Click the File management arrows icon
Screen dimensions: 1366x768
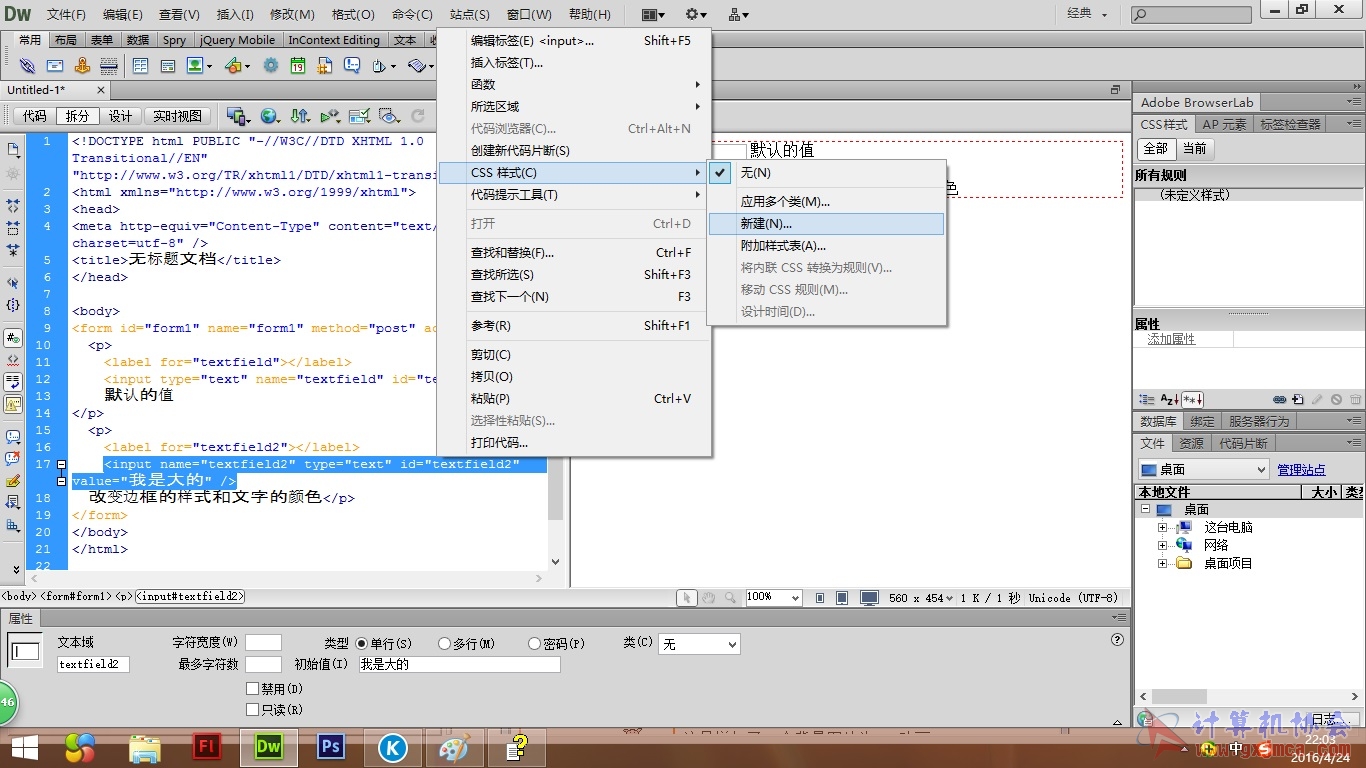(300, 116)
